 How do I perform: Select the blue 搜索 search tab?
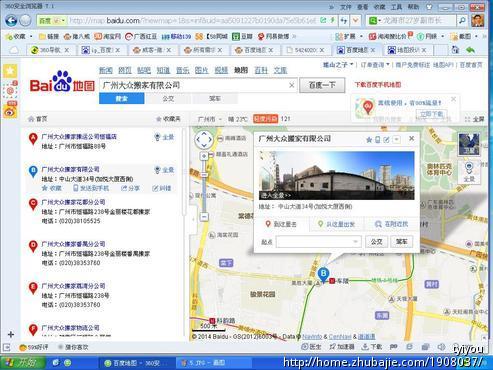coord(122,99)
